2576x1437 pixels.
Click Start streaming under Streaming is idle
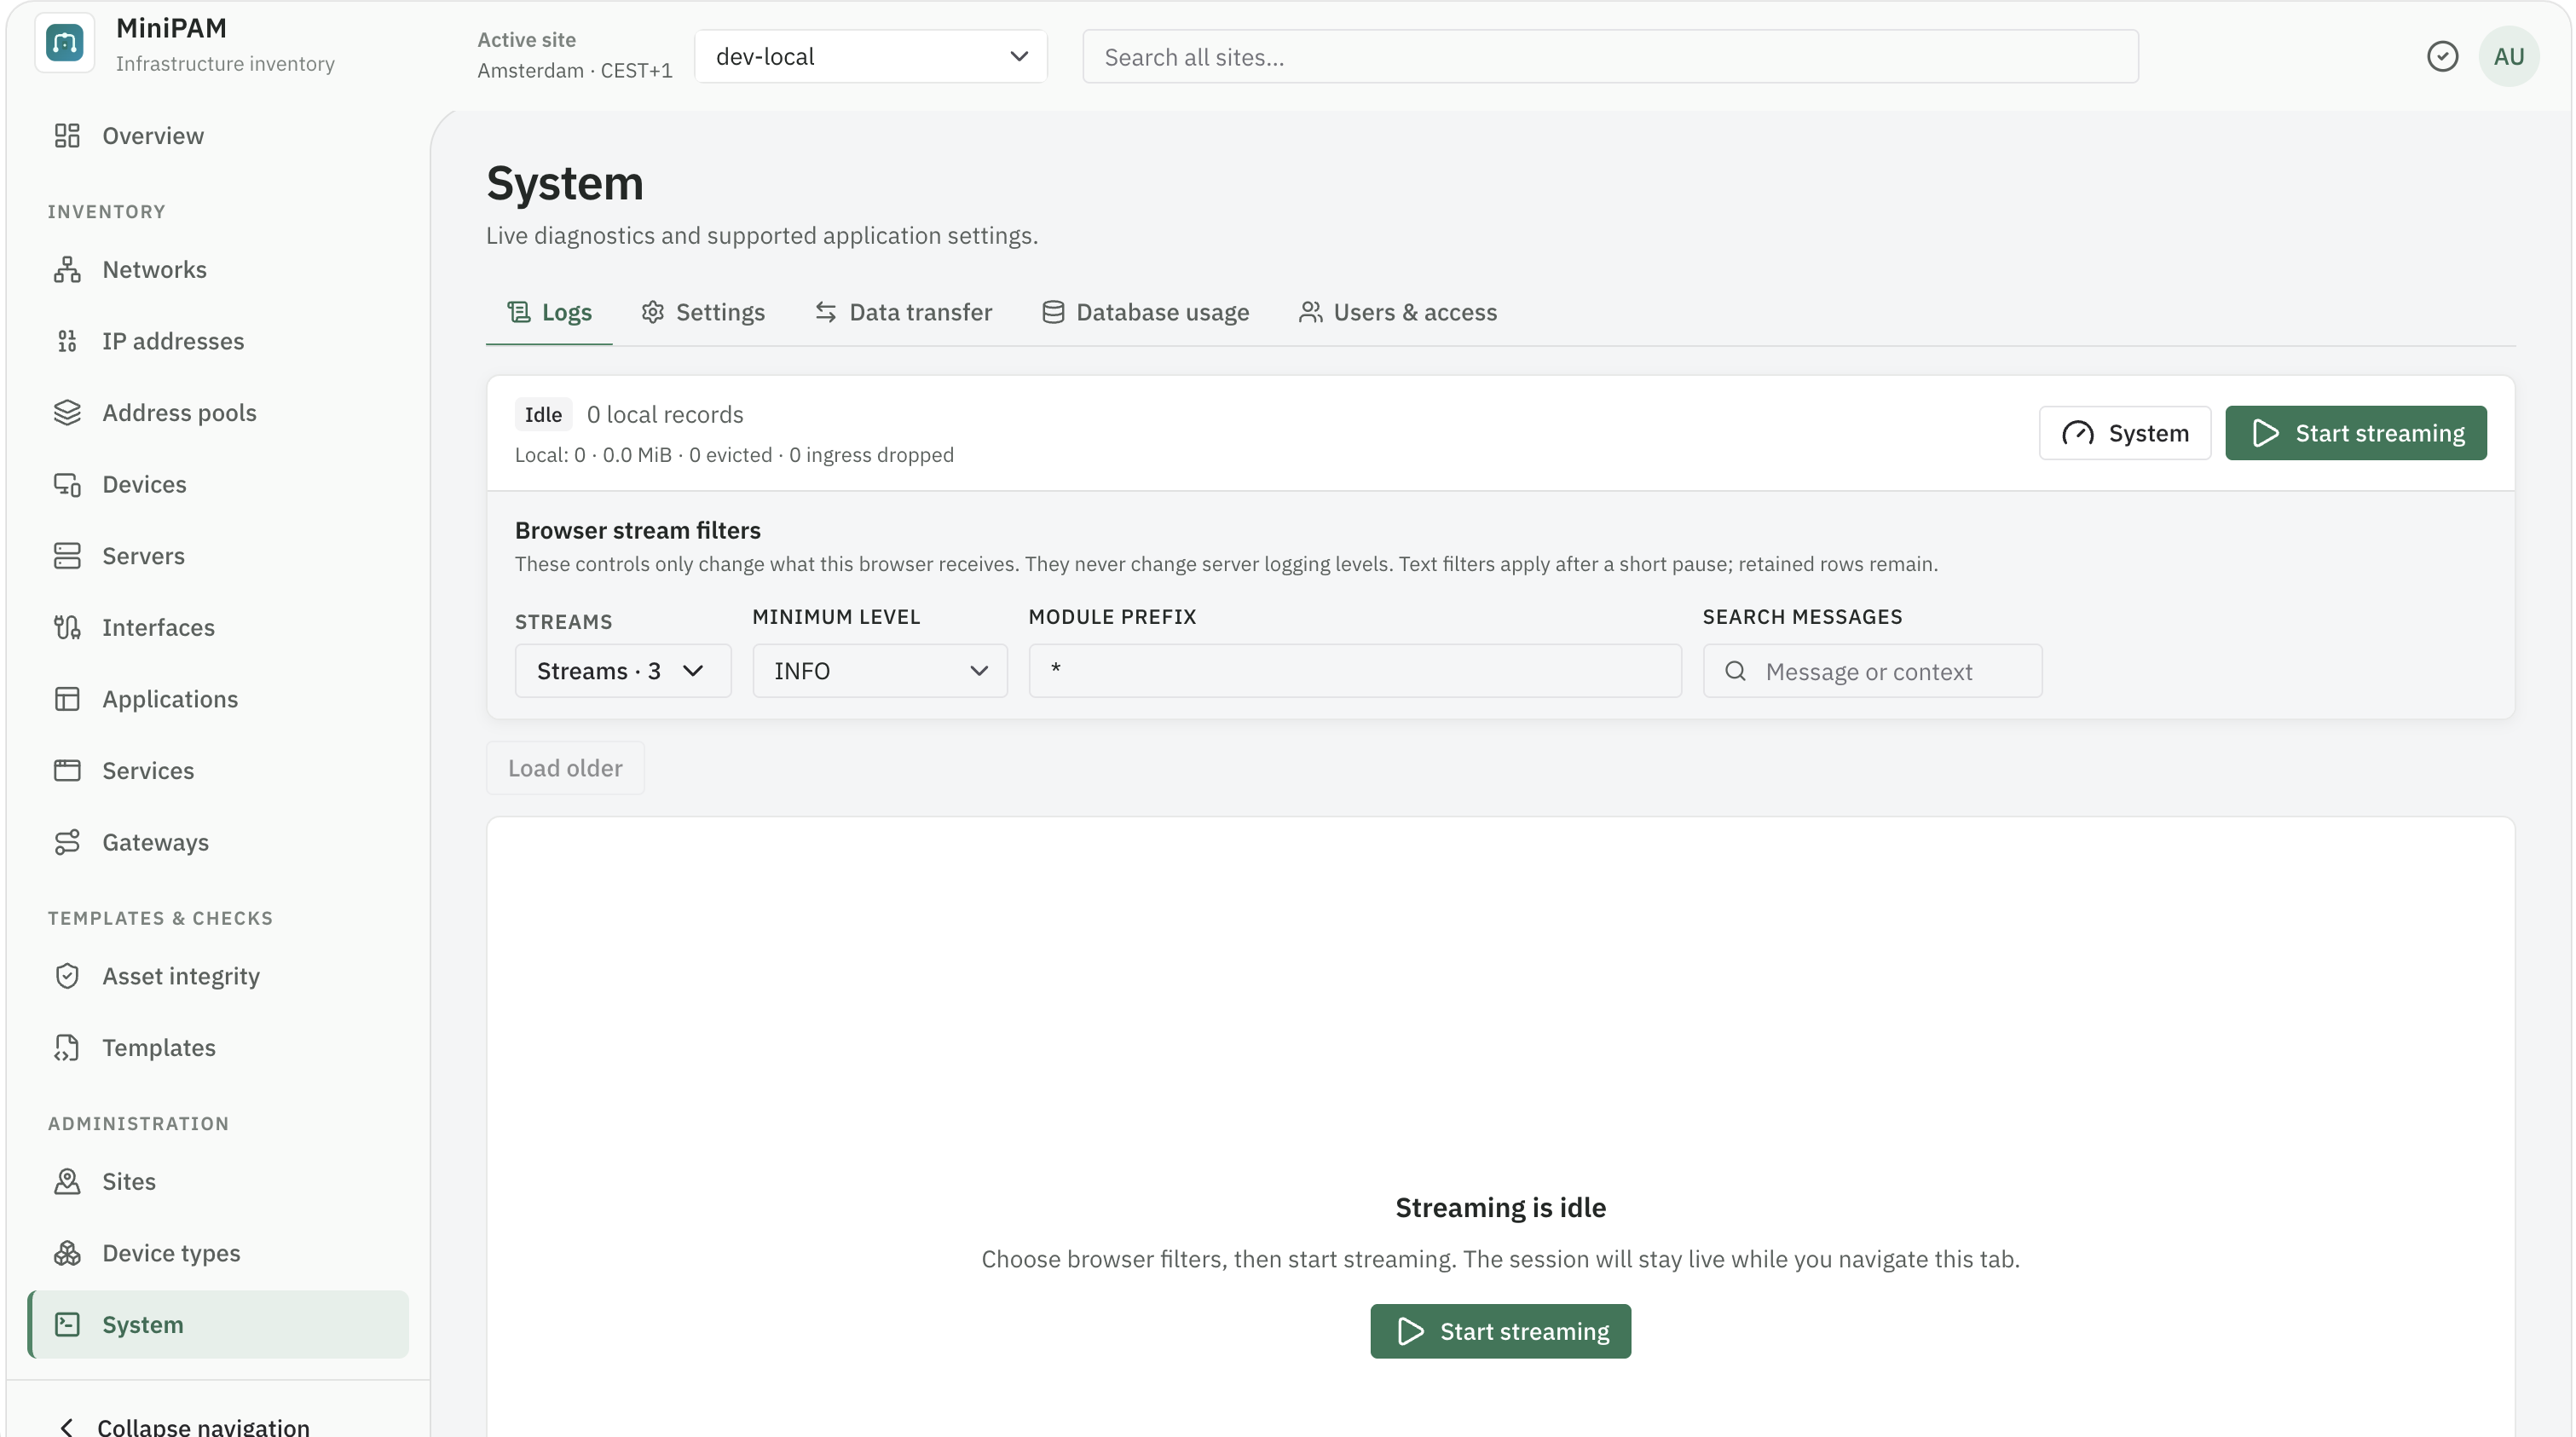1500,1332
